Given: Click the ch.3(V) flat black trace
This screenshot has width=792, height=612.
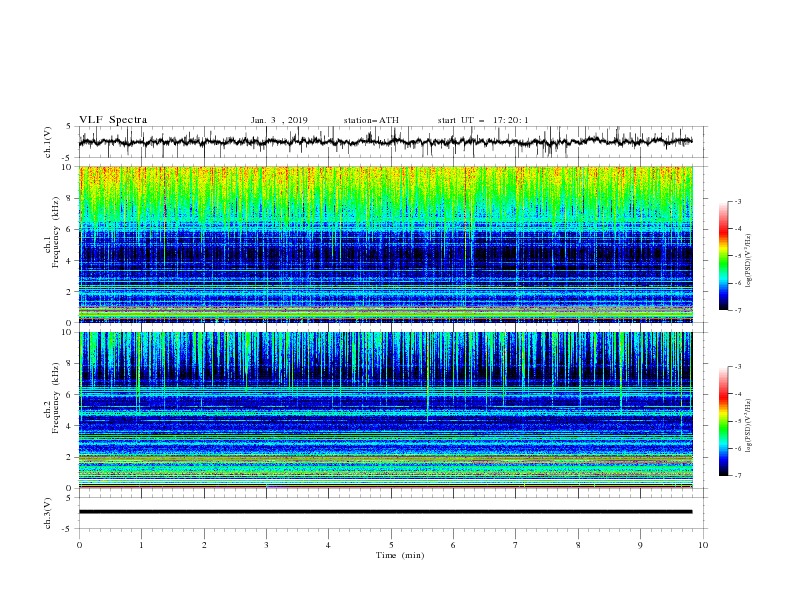Looking at the screenshot, I should [x=385, y=512].
